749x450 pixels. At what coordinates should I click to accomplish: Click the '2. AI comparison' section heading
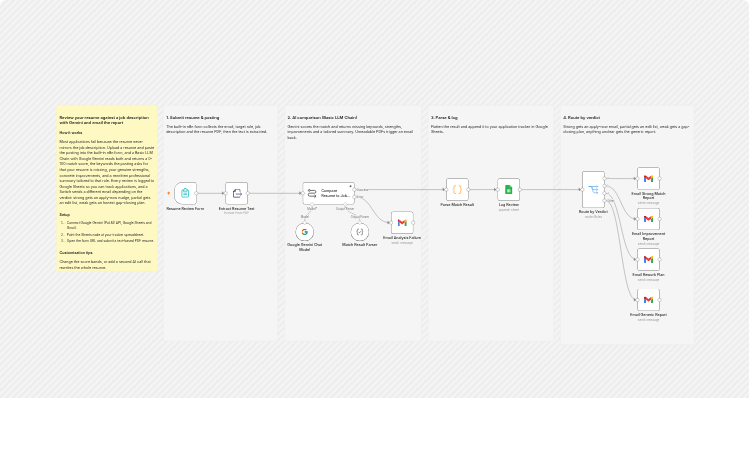[322, 118]
